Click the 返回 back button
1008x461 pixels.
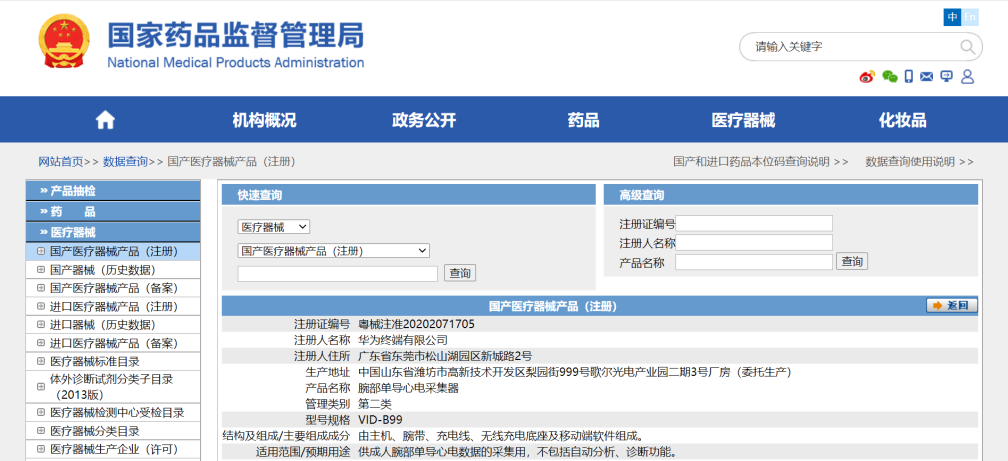pyautogui.click(x=952, y=305)
